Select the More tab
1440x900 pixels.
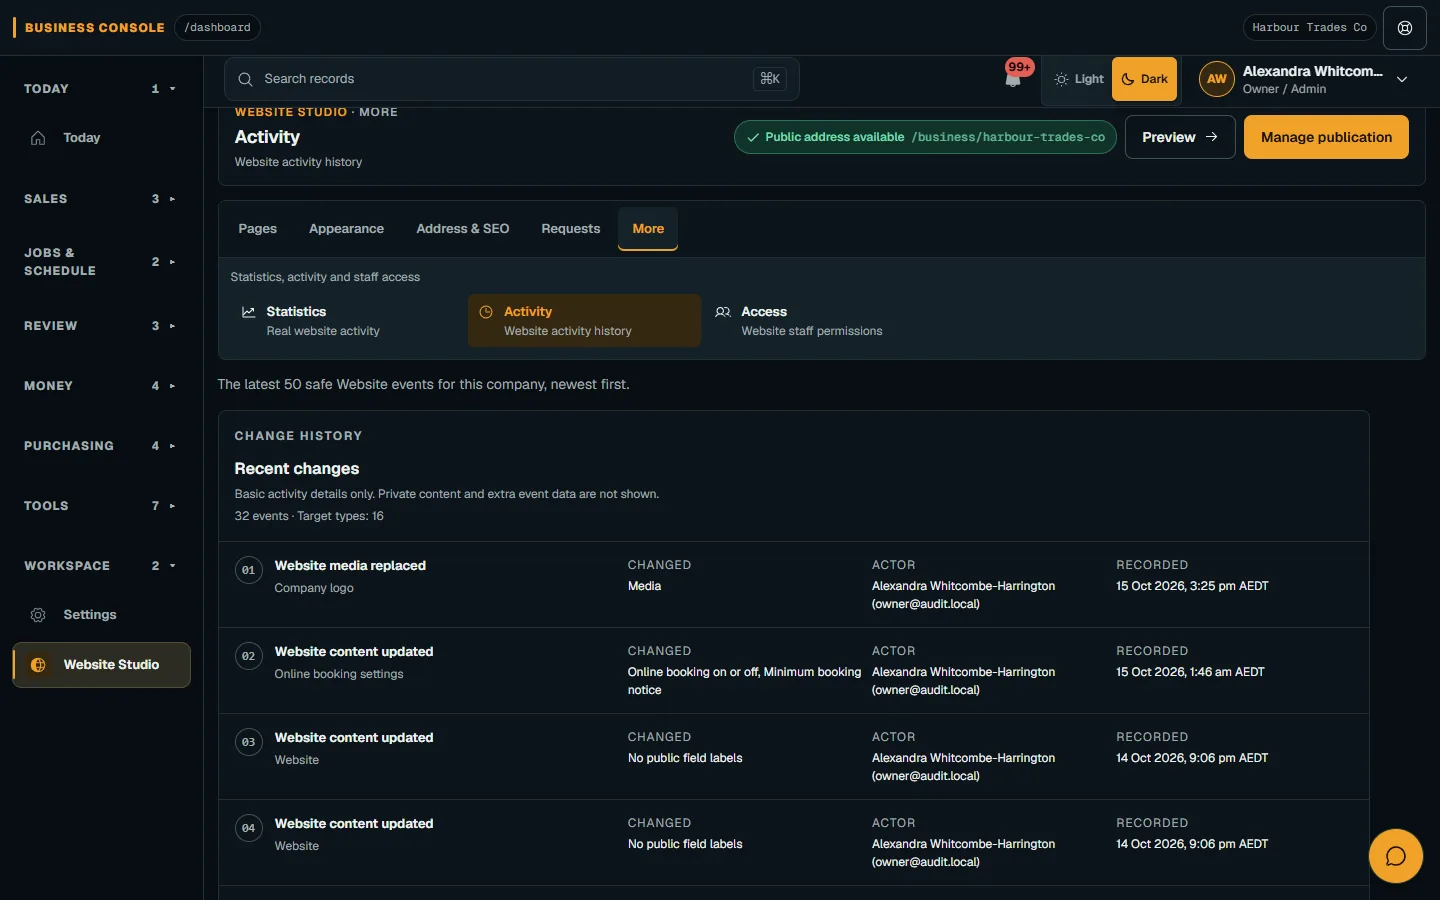pyautogui.click(x=648, y=229)
